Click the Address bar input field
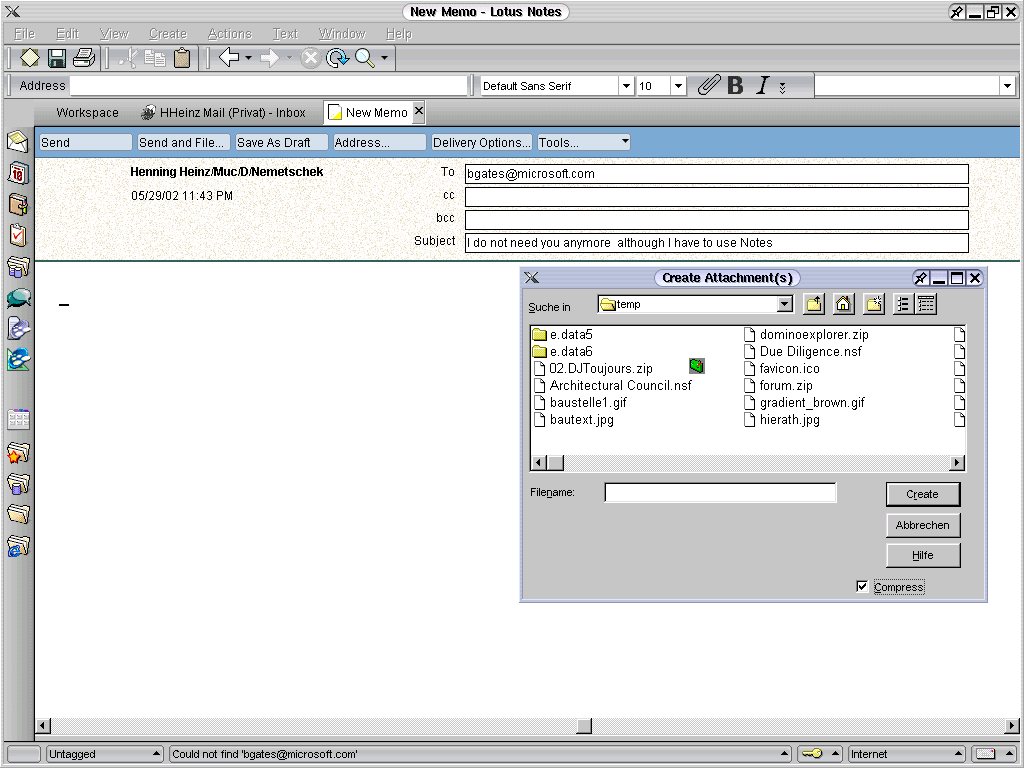Screen dimensions: 1024x768 [x=268, y=86]
